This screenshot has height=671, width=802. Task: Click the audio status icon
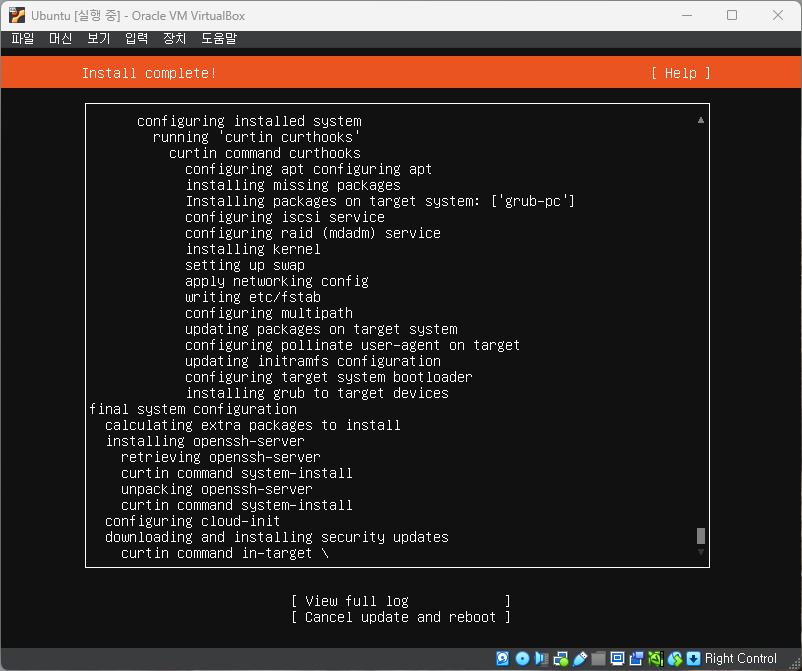[x=541, y=658]
